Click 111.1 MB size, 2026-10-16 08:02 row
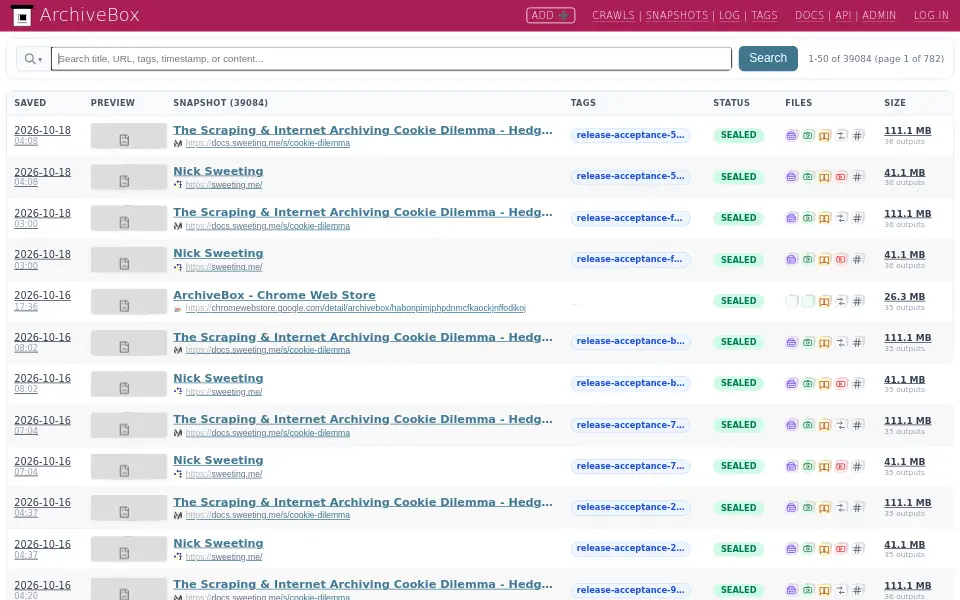This screenshot has width=960, height=600. tap(907, 337)
